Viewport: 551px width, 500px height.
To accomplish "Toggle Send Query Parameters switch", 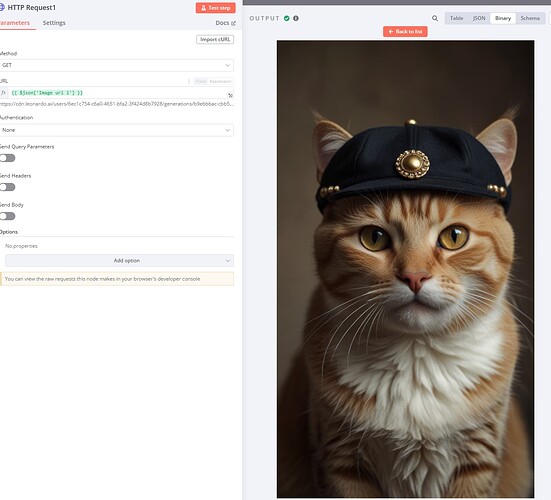I will click(7, 158).
